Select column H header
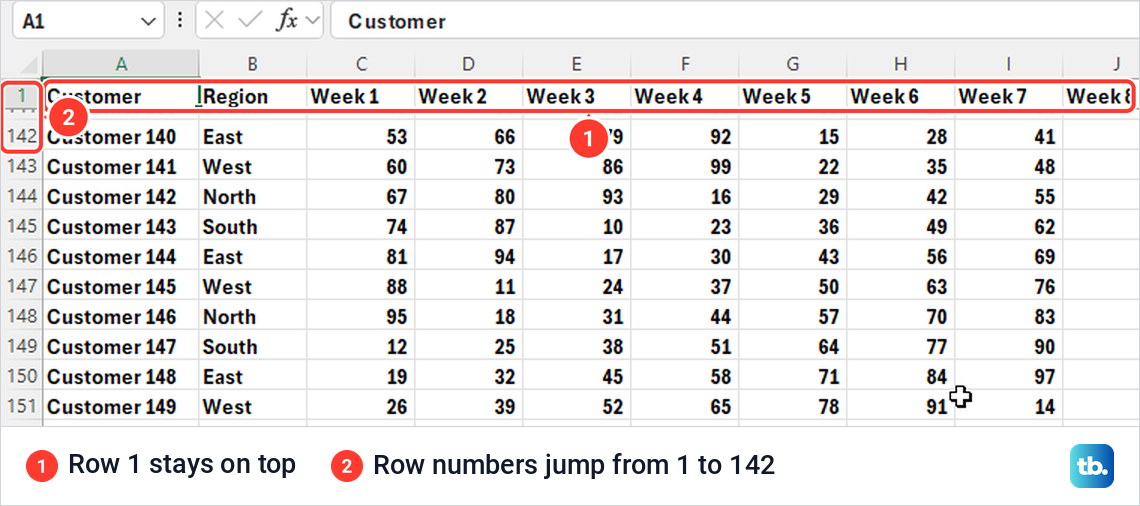 pyautogui.click(x=901, y=64)
